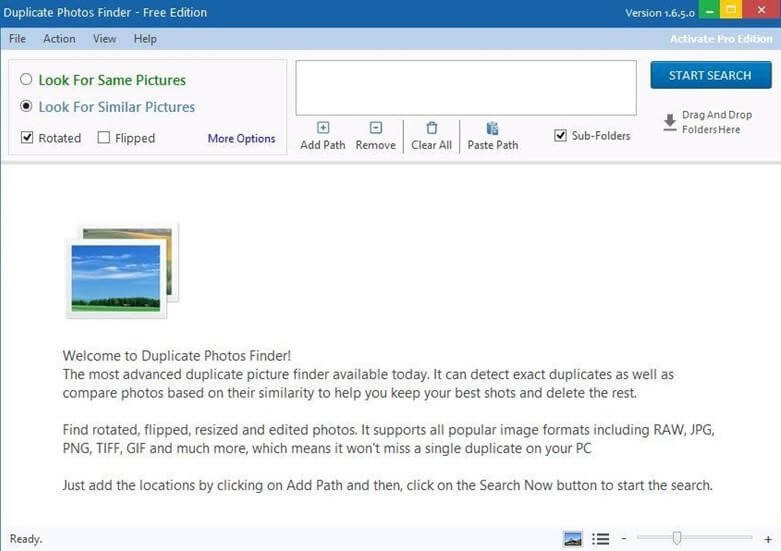Open the More Options link
This screenshot has height=551, width=781.
(241, 139)
